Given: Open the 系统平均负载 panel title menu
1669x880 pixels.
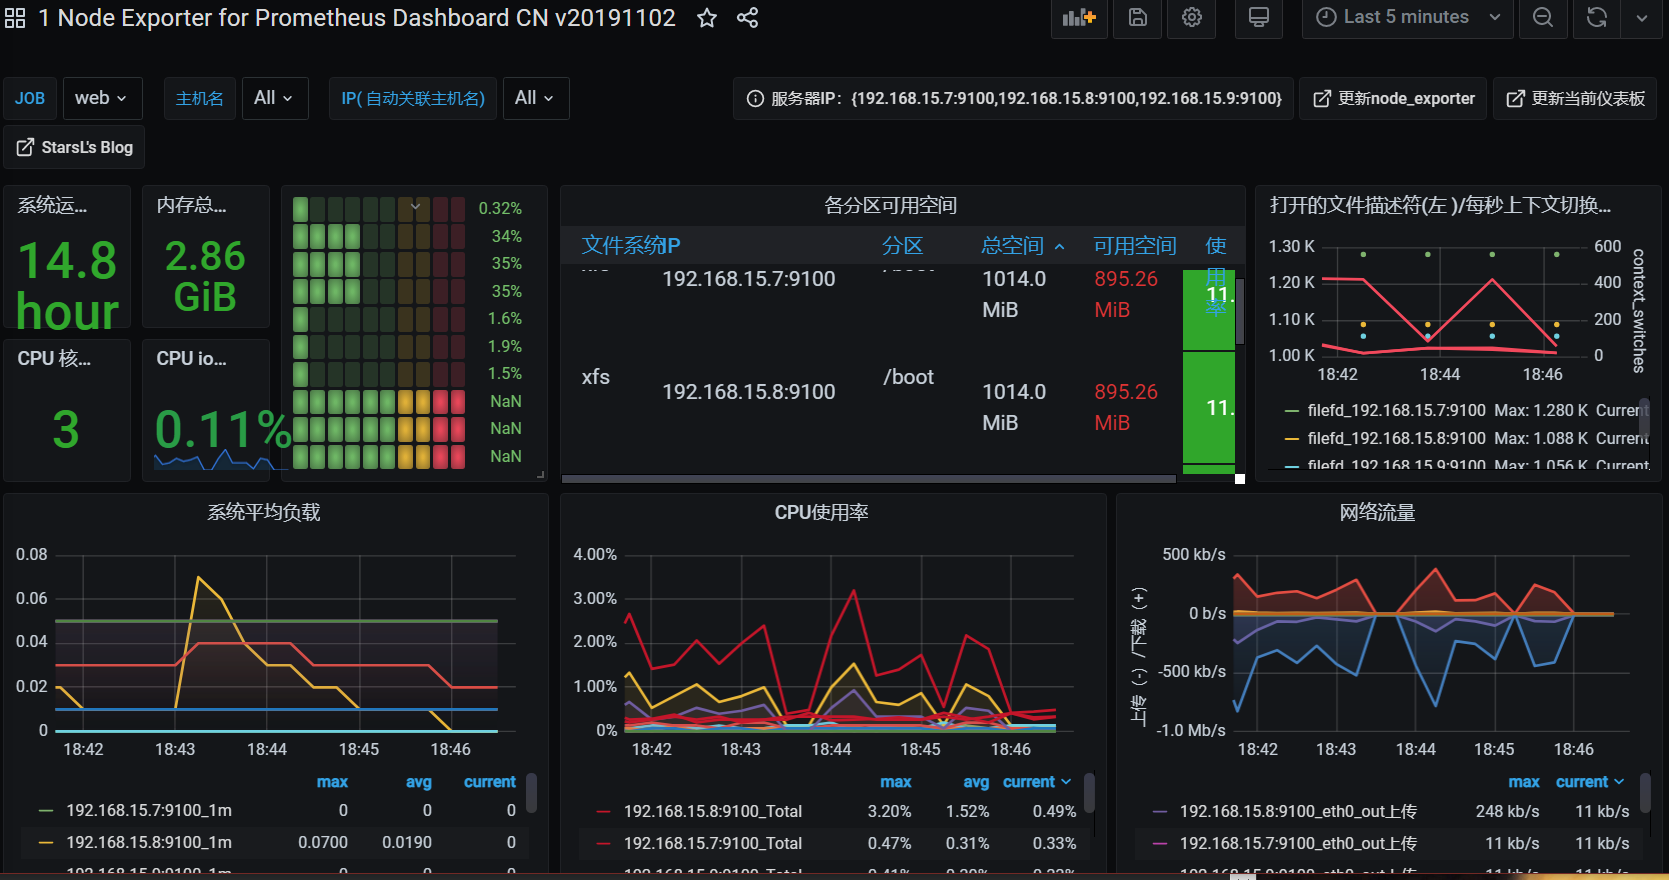Looking at the screenshot, I should tap(264, 512).
